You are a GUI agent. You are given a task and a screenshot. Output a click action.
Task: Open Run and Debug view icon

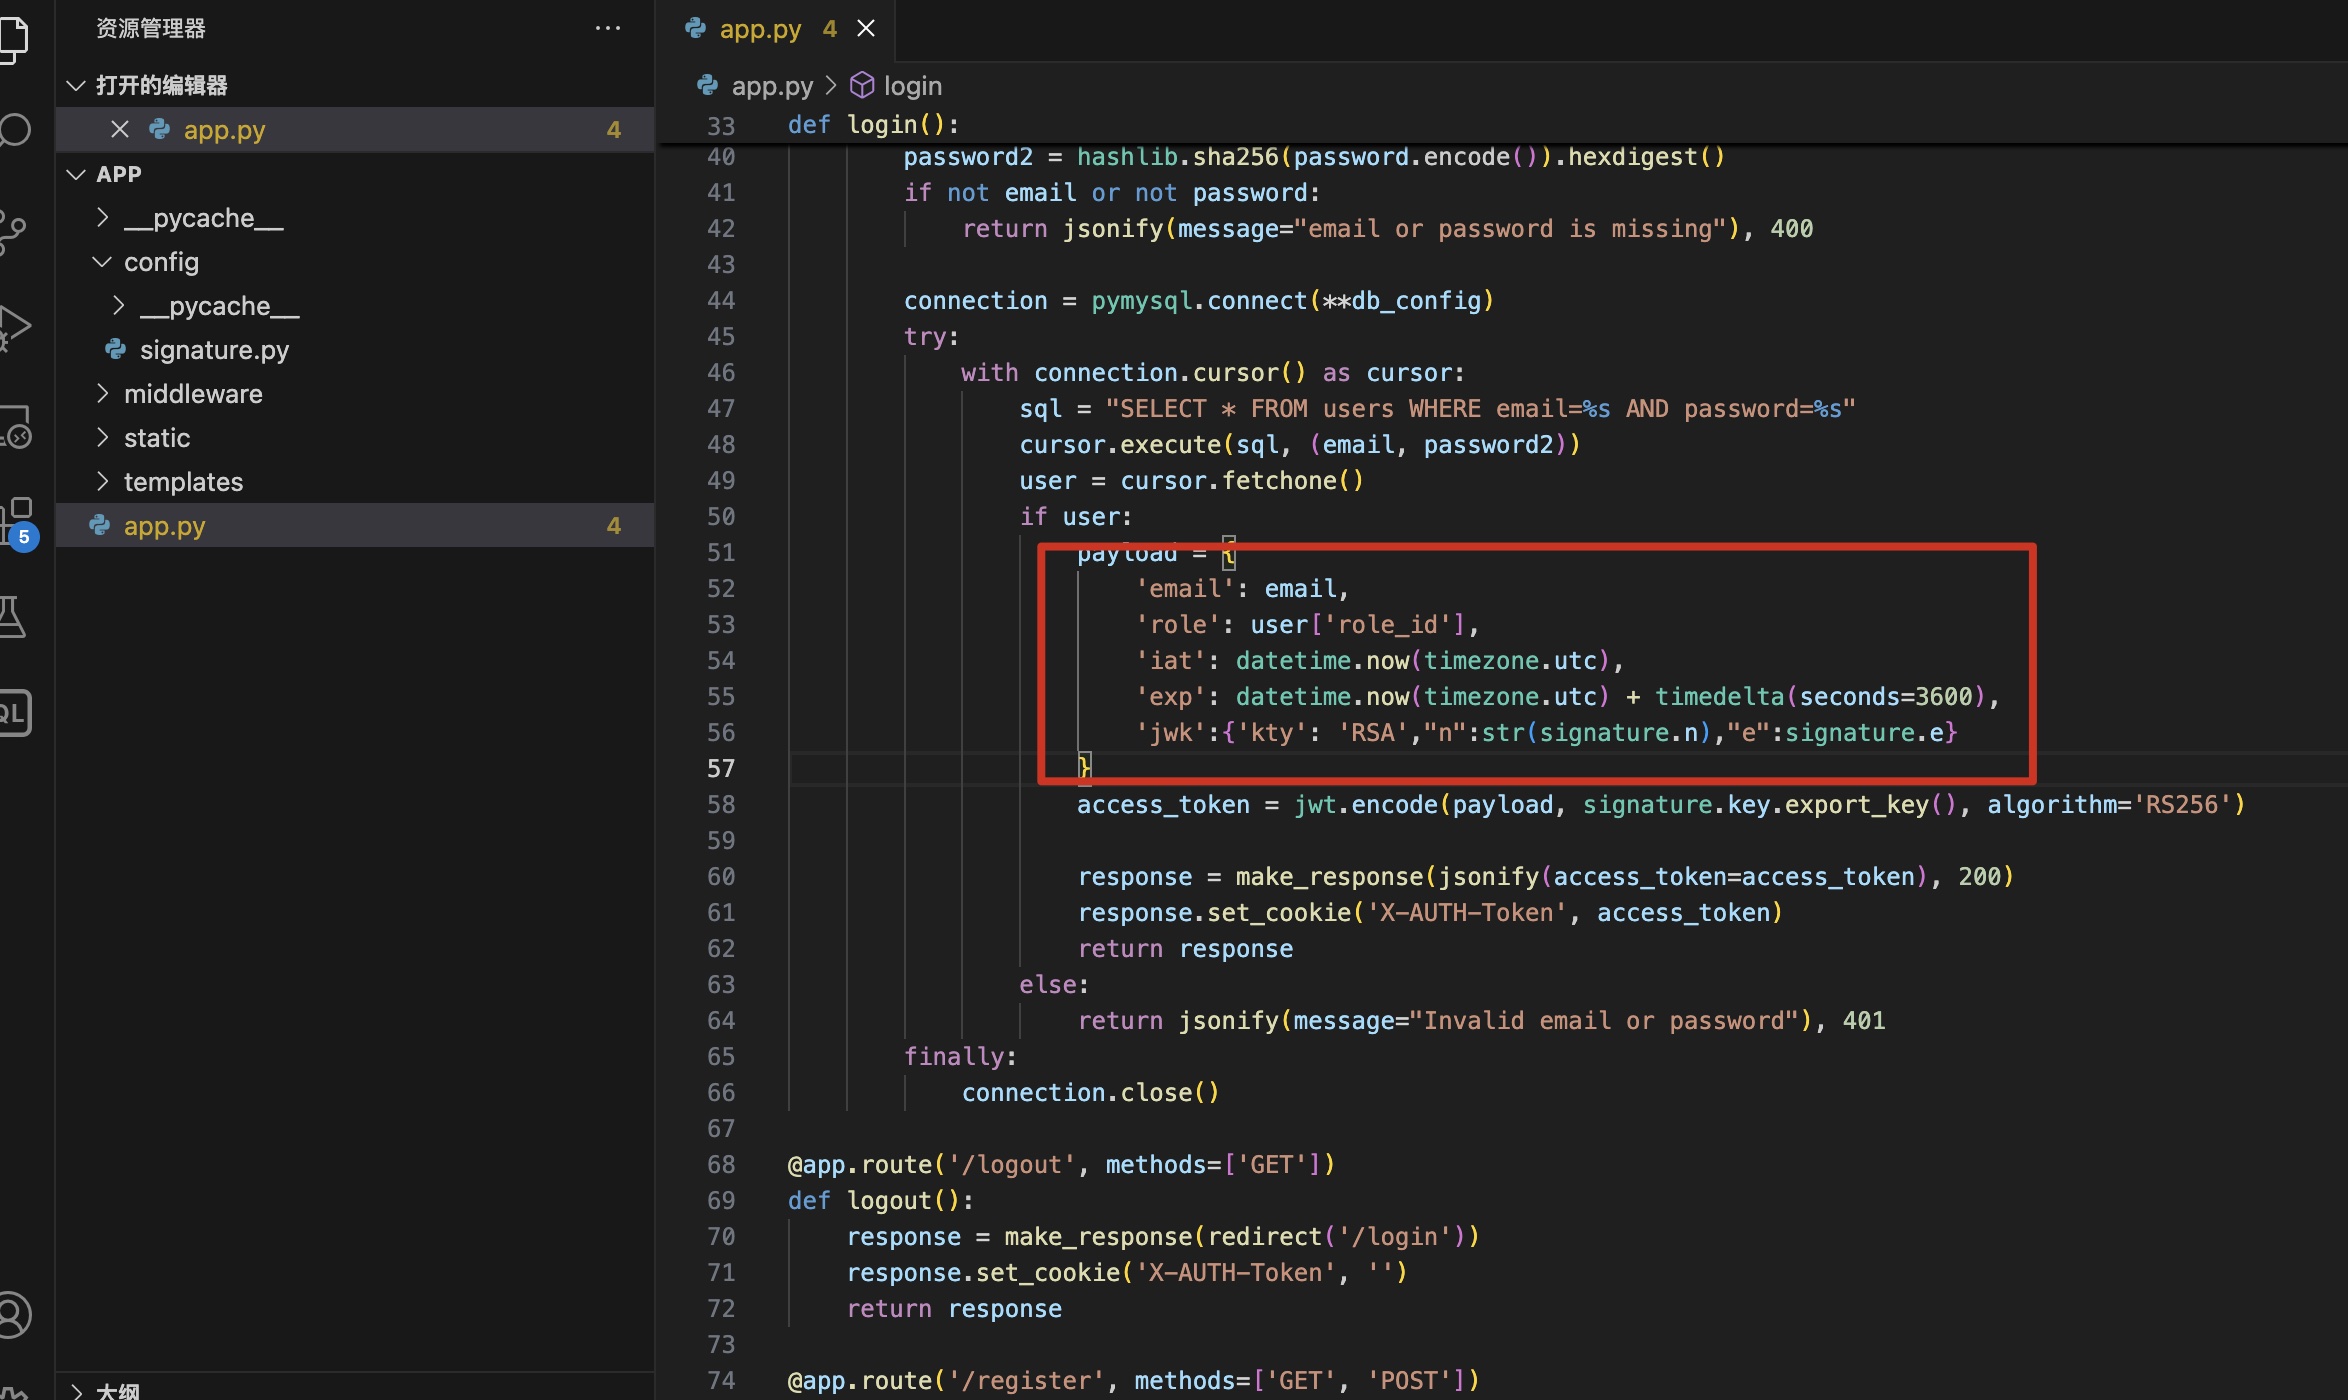point(14,328)
